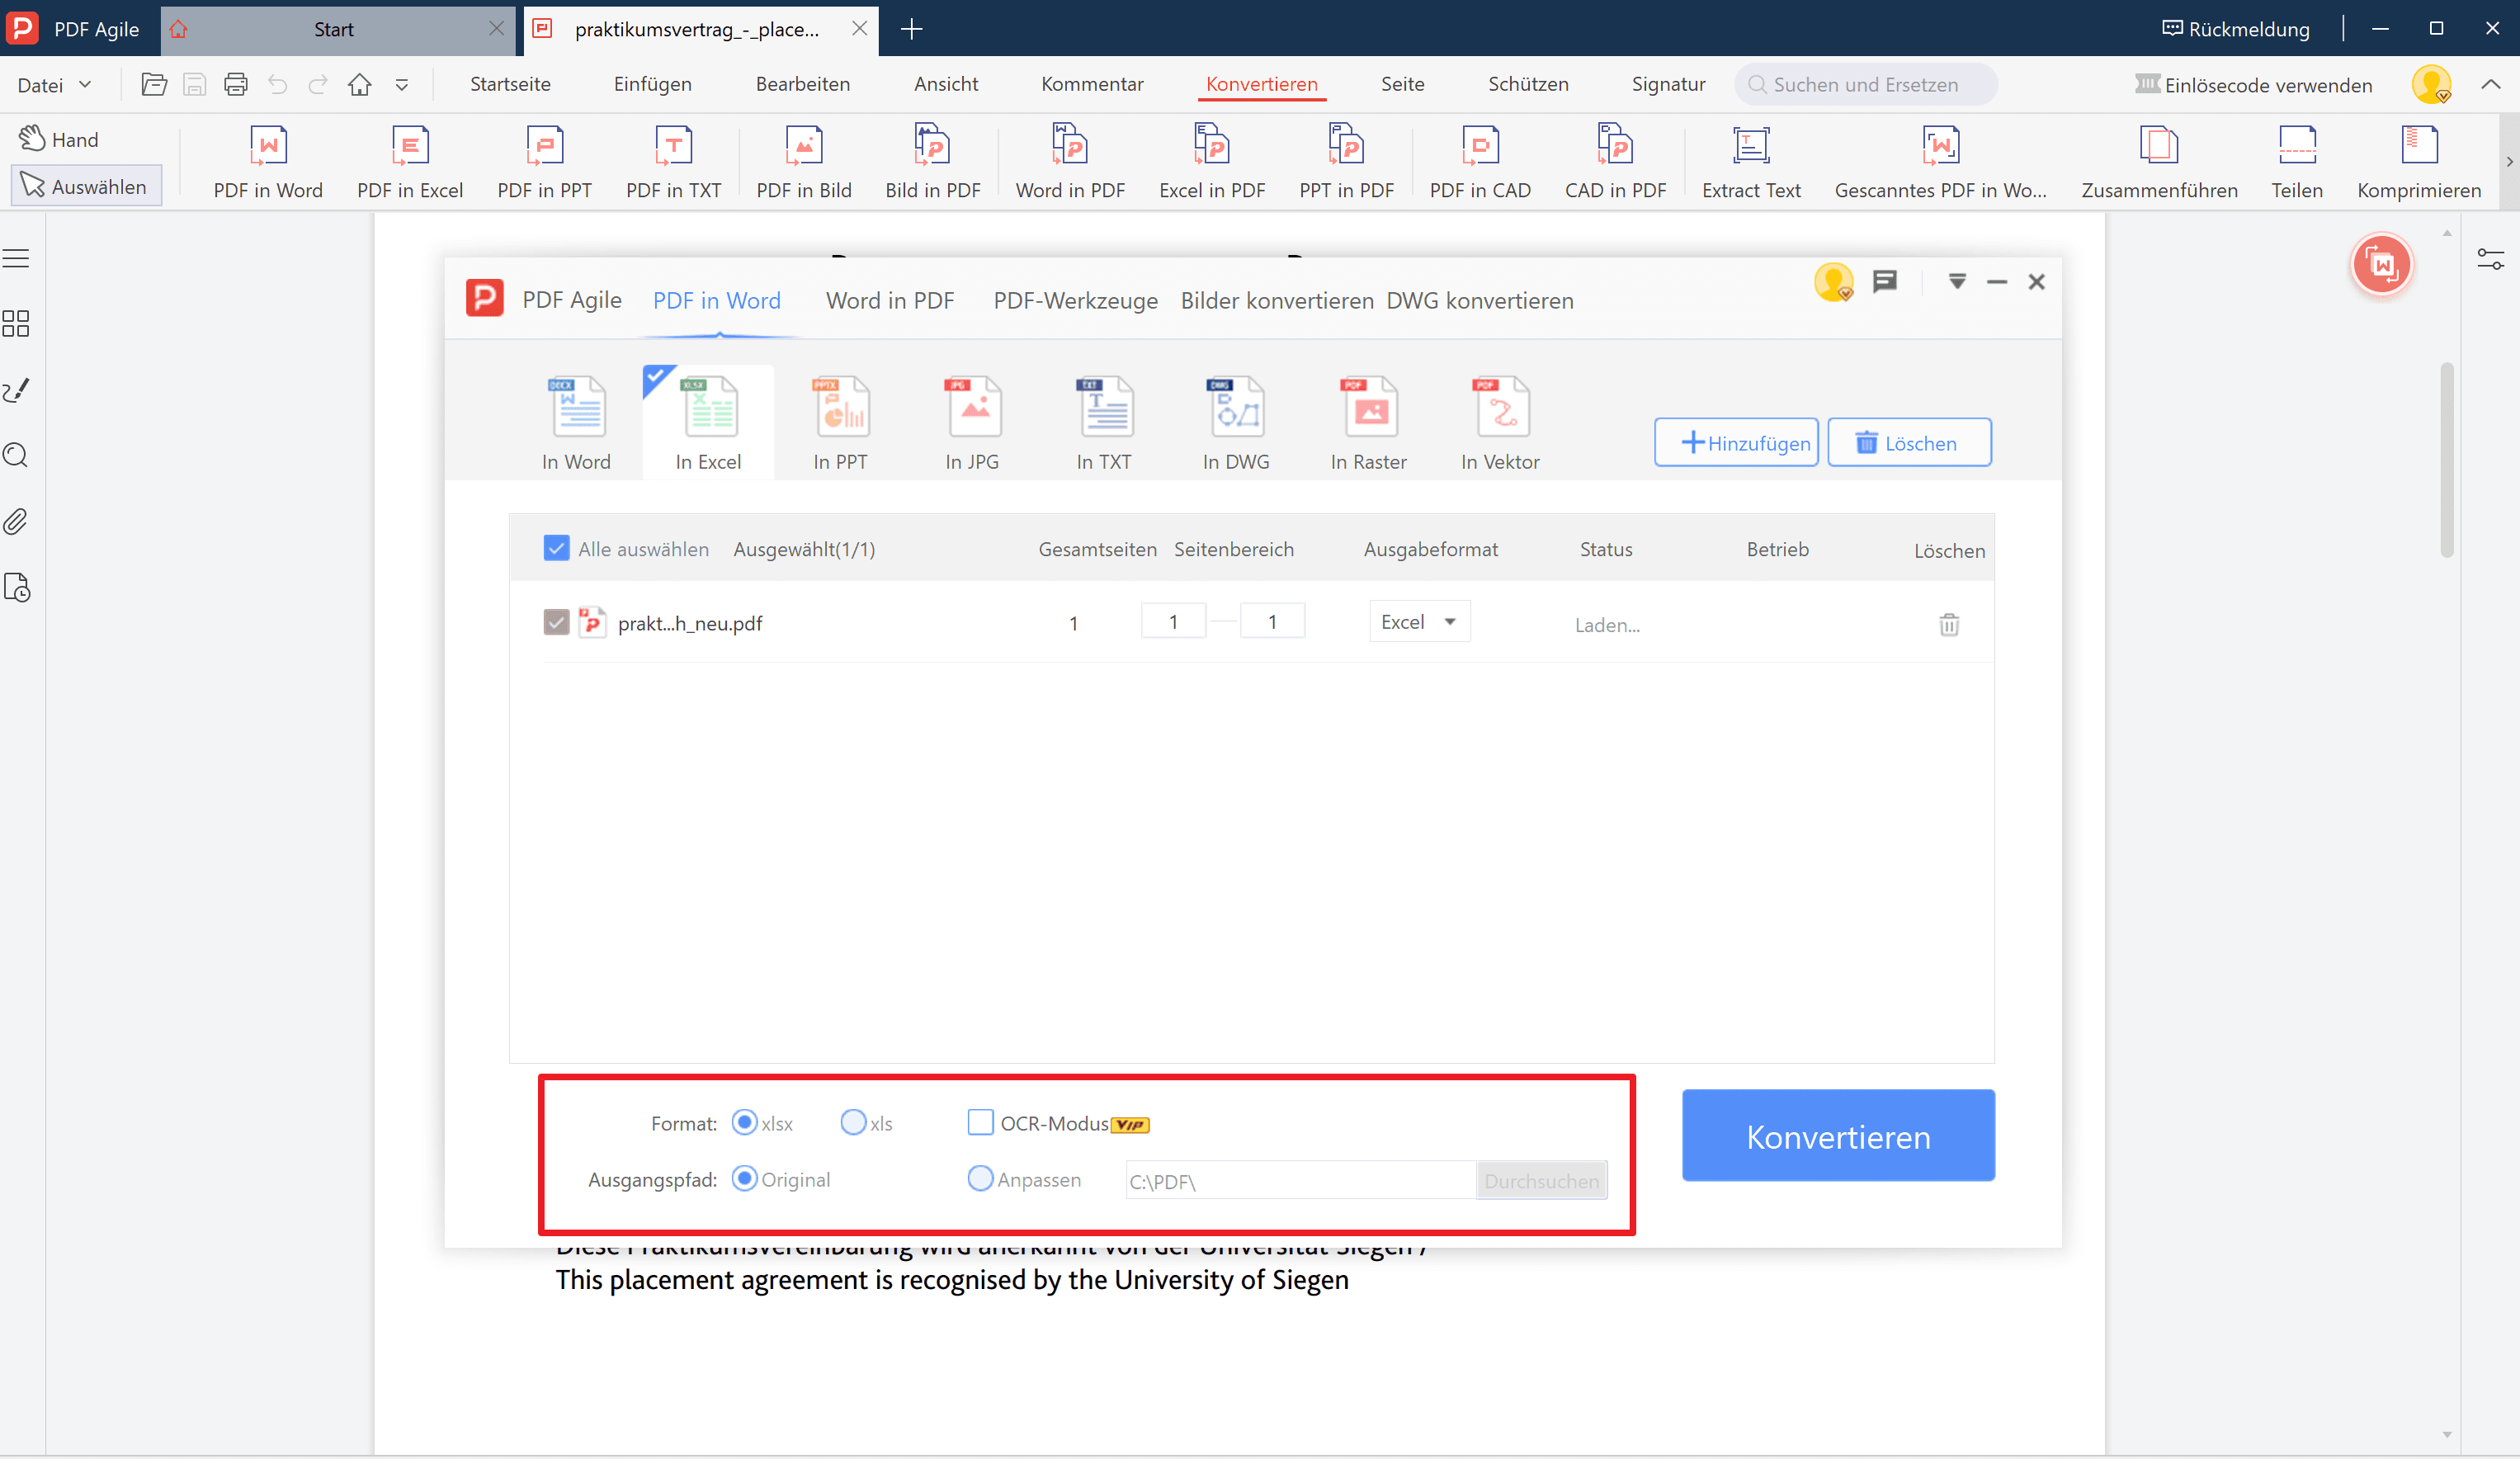Toggle the Alle auswählen checkbox
The image size is (2520, 1459).
pos(556,548)
